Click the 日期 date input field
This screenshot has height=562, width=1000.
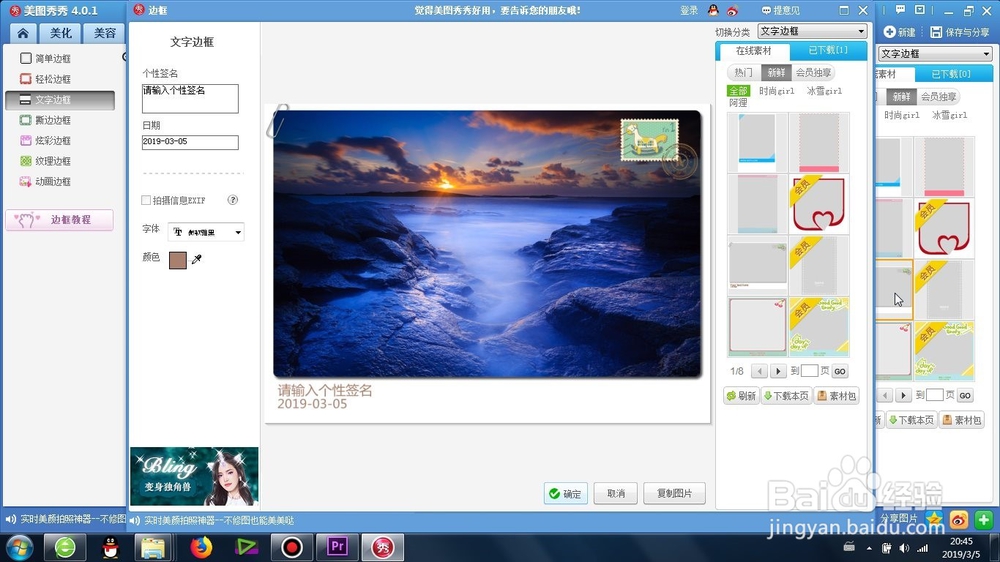coord(190,142)
